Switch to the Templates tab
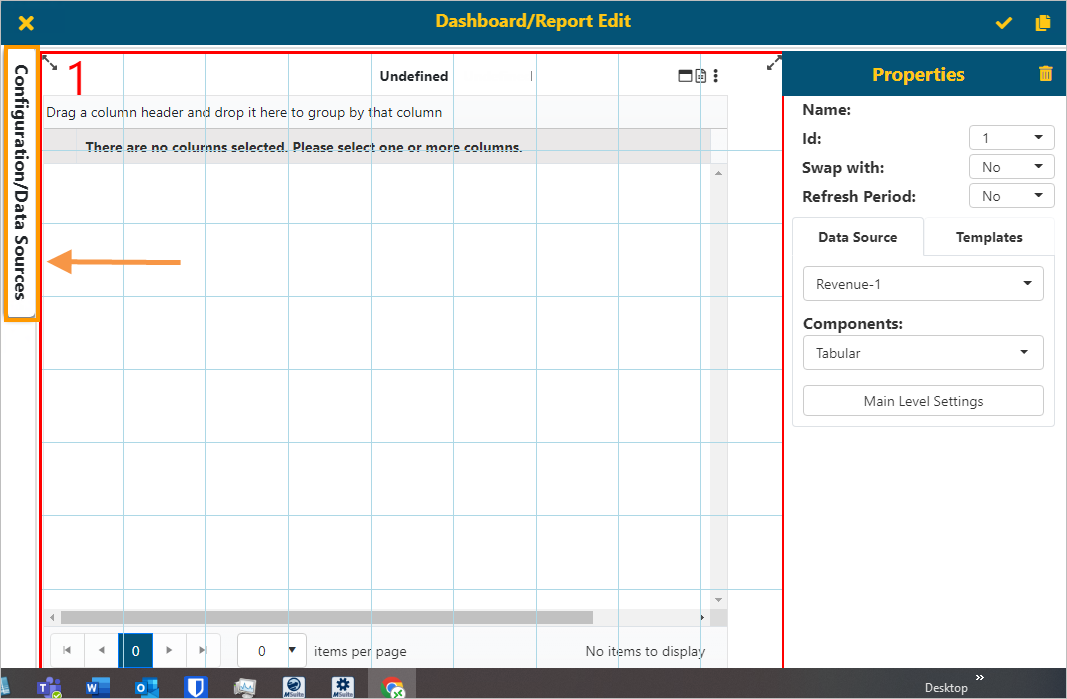The image size is (1067, 699). [x=988, y=237]
